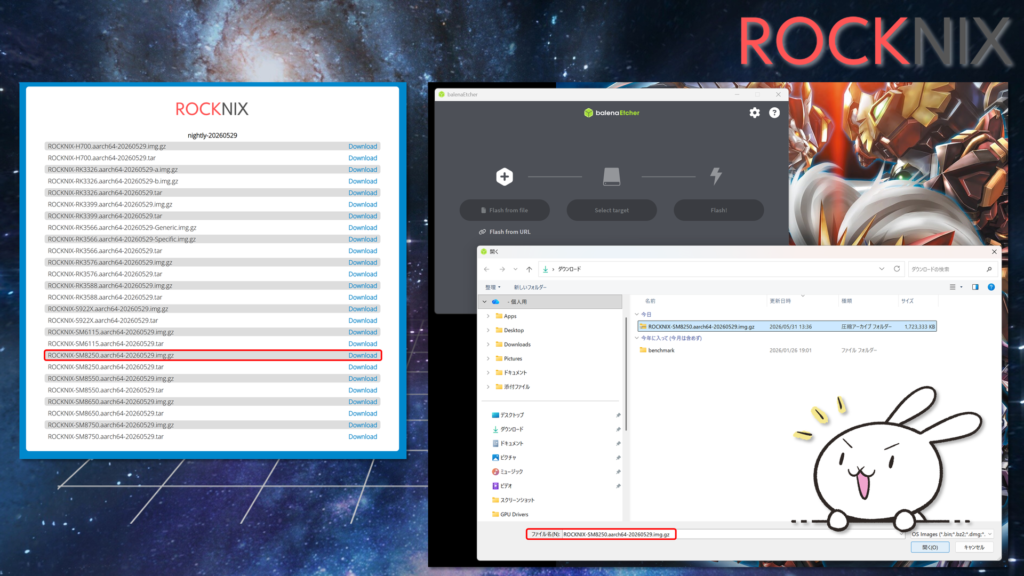This screenshot has height=576, width=1024.
Task: Click the Flash from URL link
Action: point(505,232)
